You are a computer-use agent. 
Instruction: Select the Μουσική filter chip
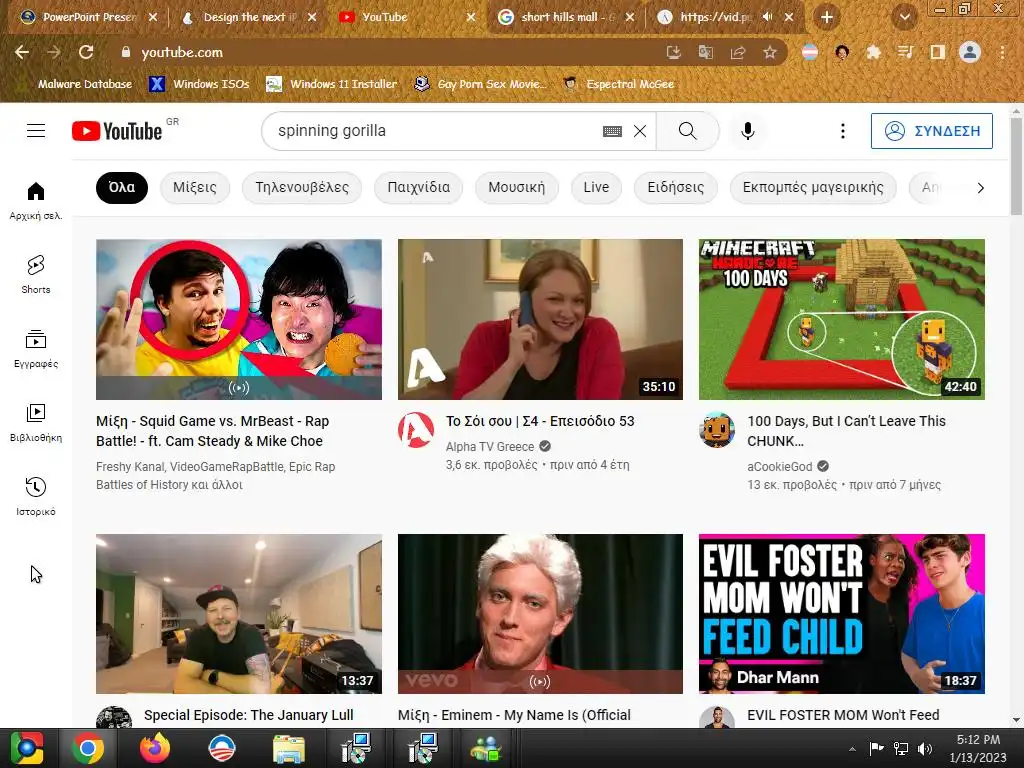point(517,187)
